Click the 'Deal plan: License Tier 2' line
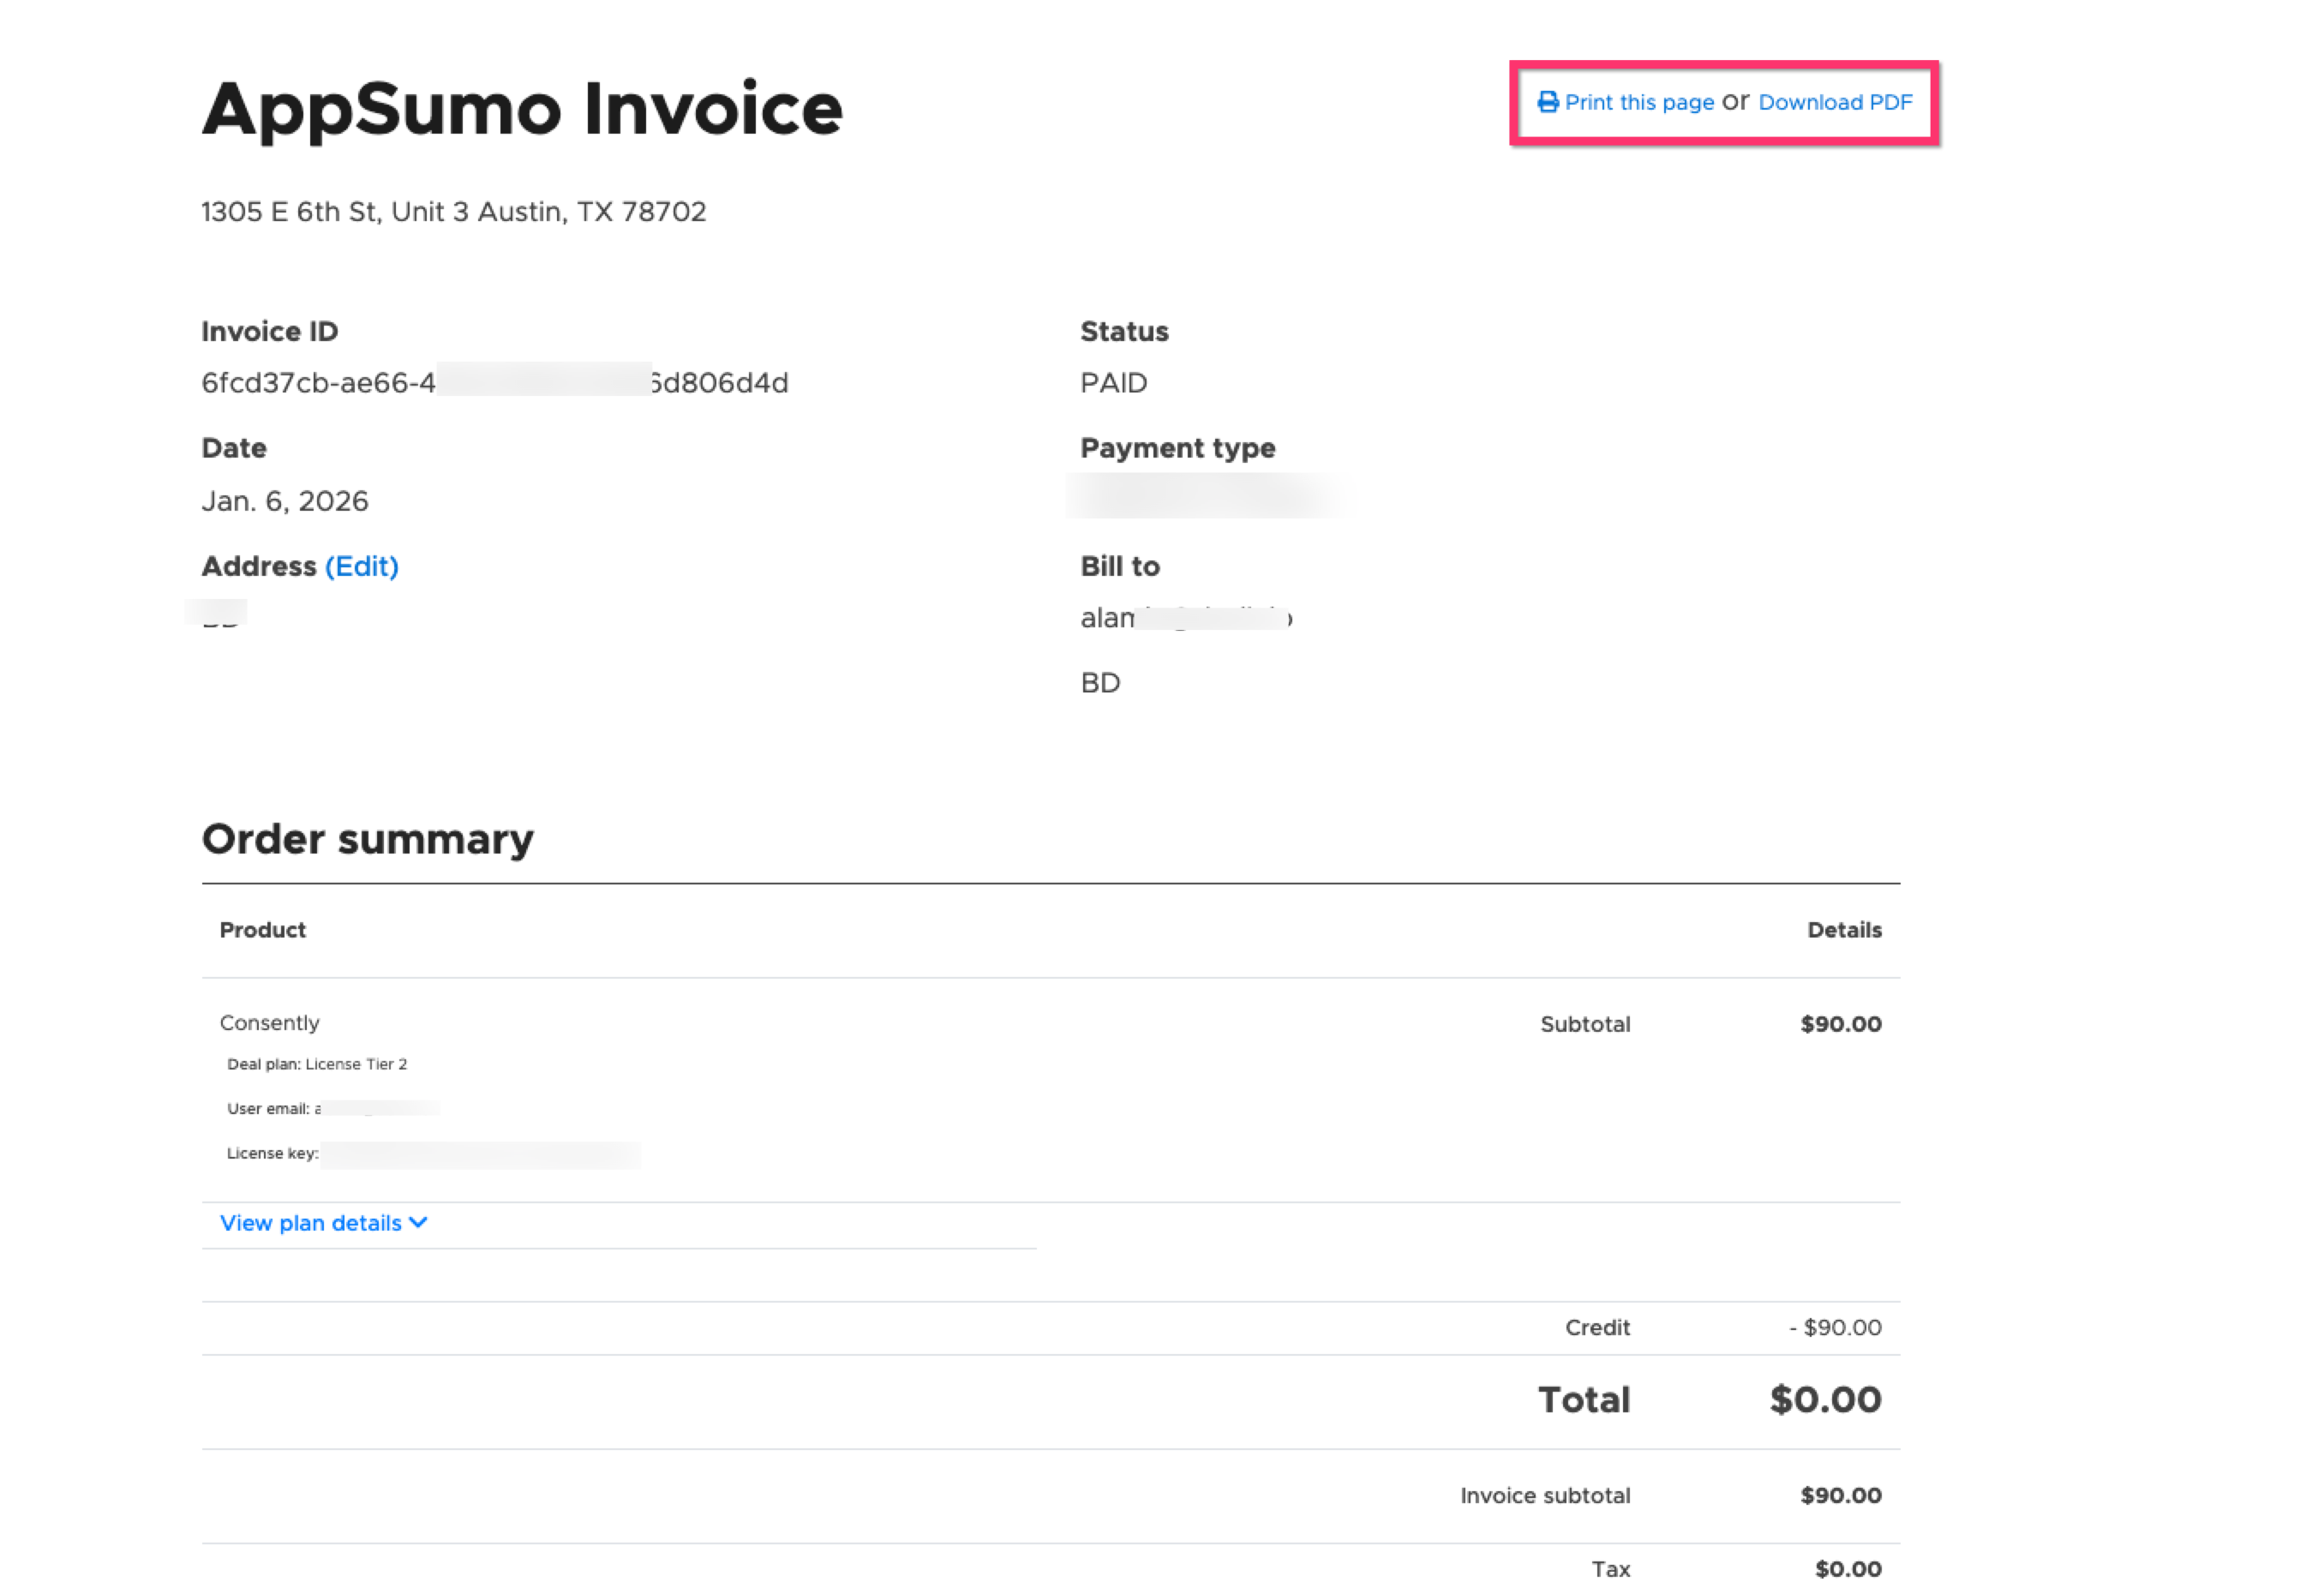Screen dimensions: 2324x1582 (x=317, y=1064)
